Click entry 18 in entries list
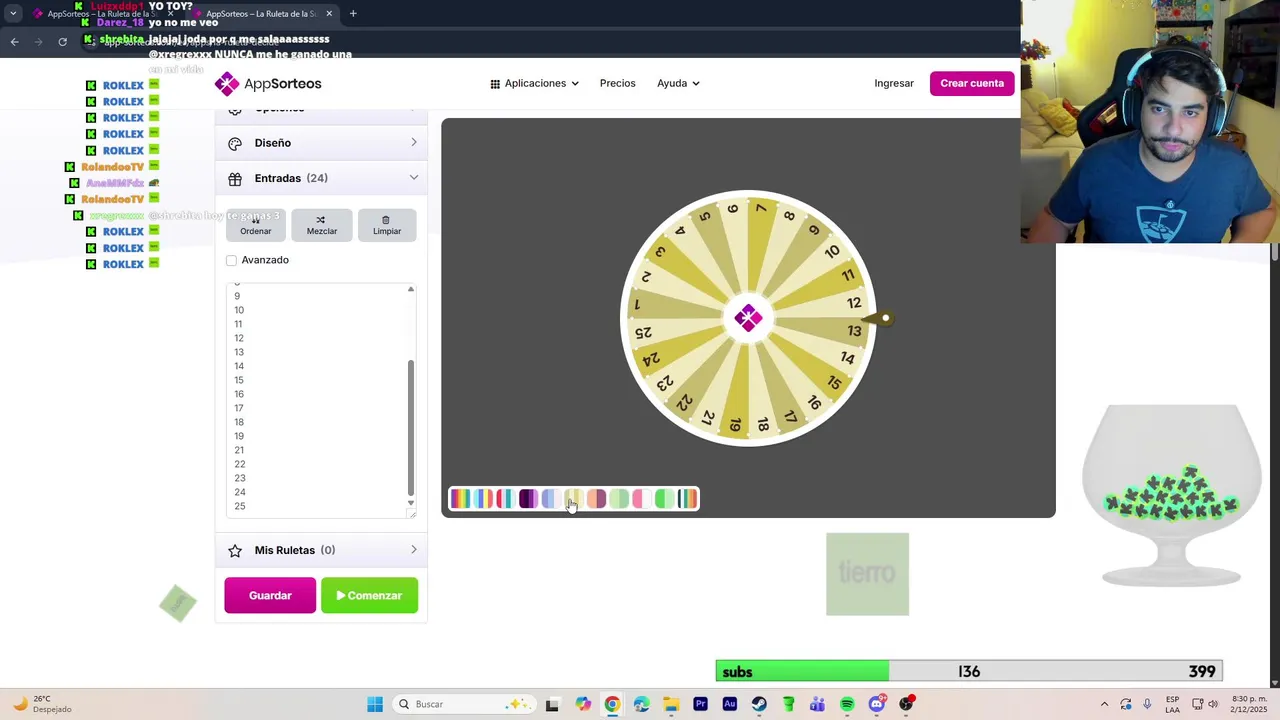This screenshot has height=720, width=1280. 239,422
